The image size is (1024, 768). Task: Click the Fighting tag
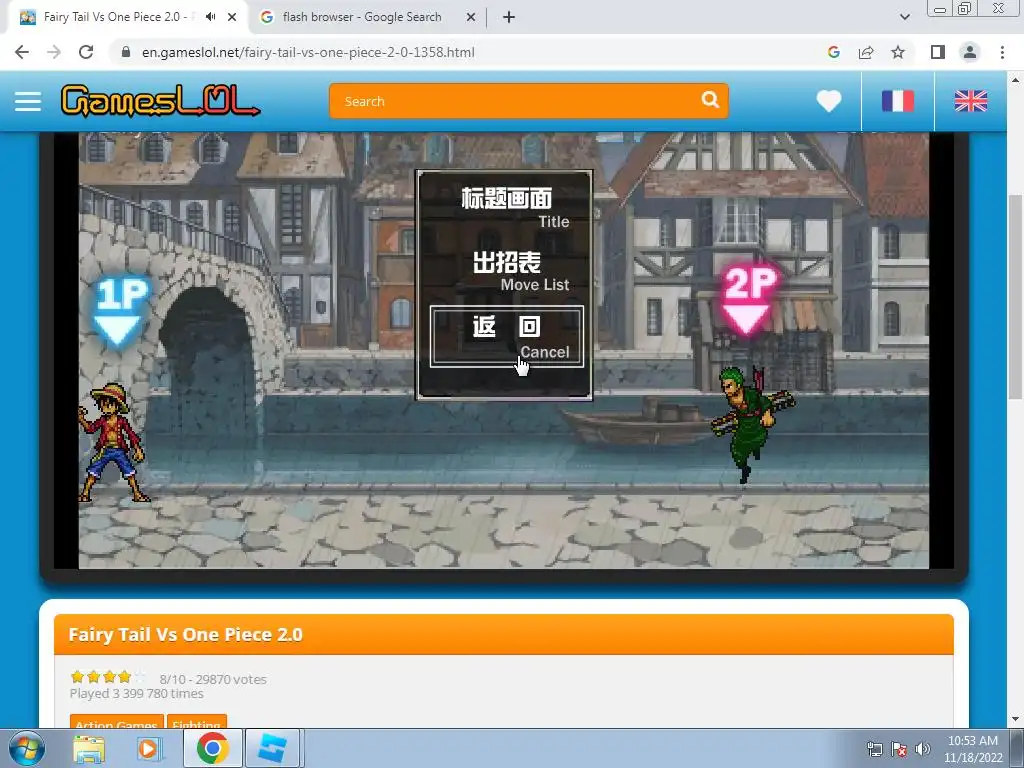[197, 722]
